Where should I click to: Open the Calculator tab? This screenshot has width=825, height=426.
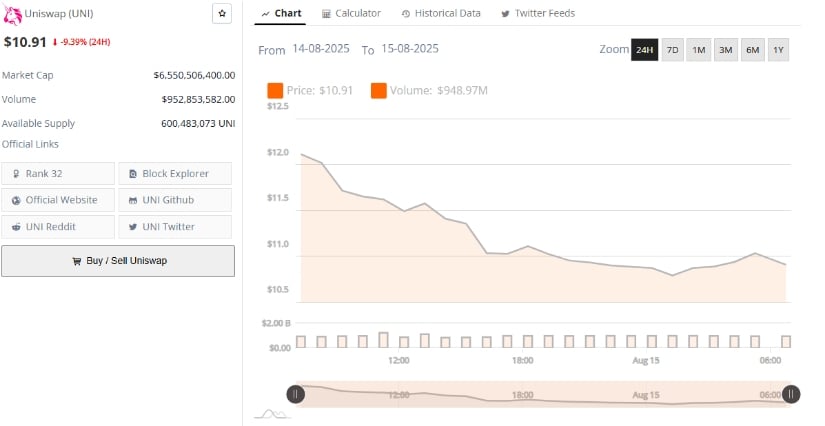pos(351,14)
